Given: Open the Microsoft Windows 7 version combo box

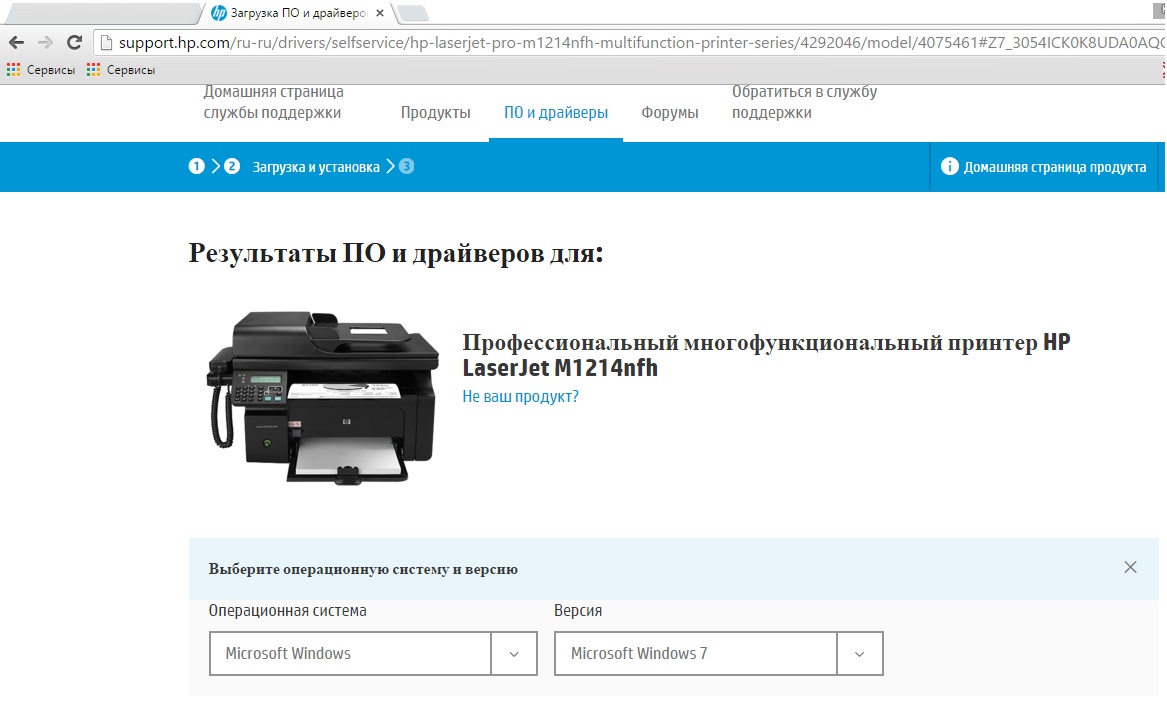Looking at the screenshot, I should pos(696,654).
